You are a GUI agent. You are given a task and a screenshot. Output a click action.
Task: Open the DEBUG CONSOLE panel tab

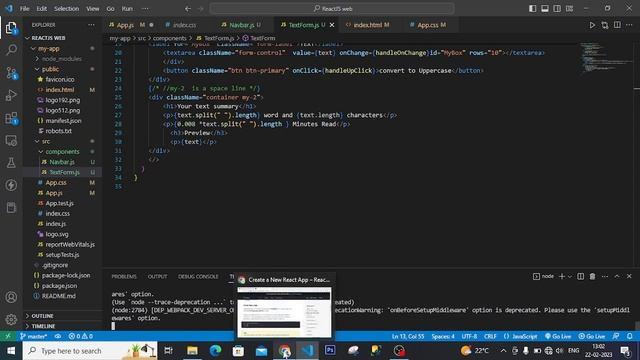pos(198,276)
